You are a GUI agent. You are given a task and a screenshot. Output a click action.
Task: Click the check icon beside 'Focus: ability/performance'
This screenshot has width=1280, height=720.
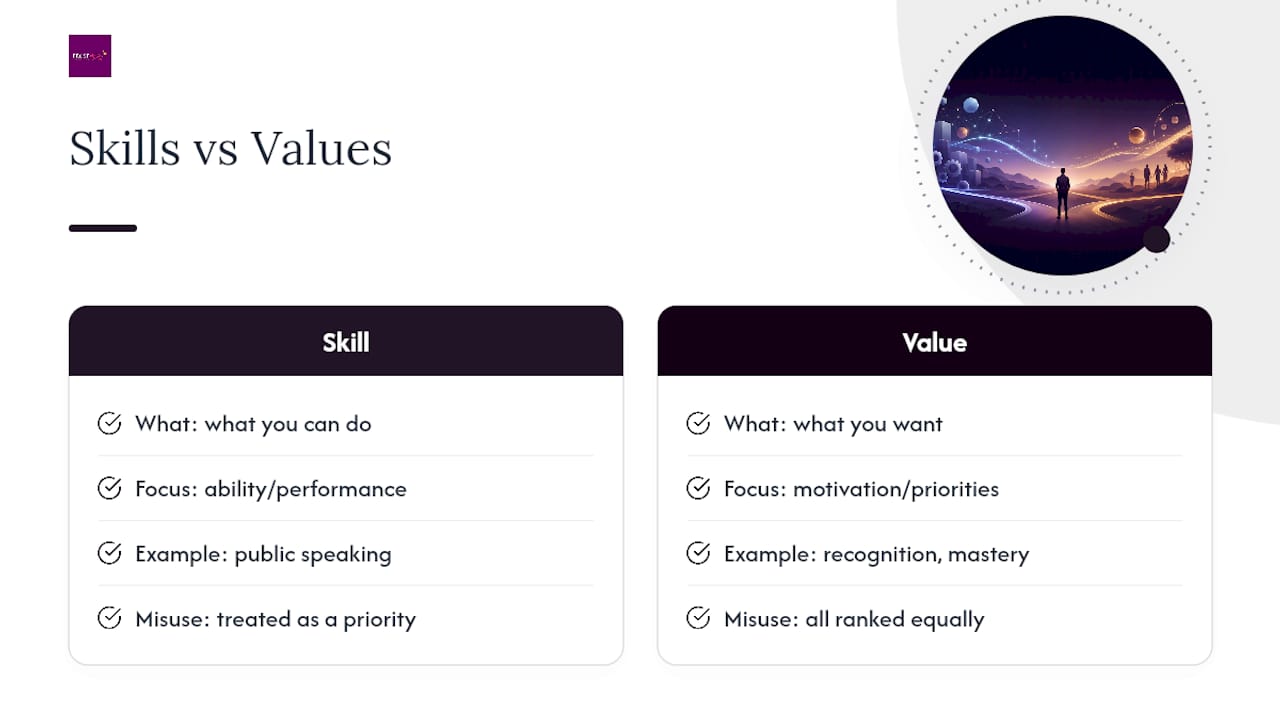pos(109,488)
